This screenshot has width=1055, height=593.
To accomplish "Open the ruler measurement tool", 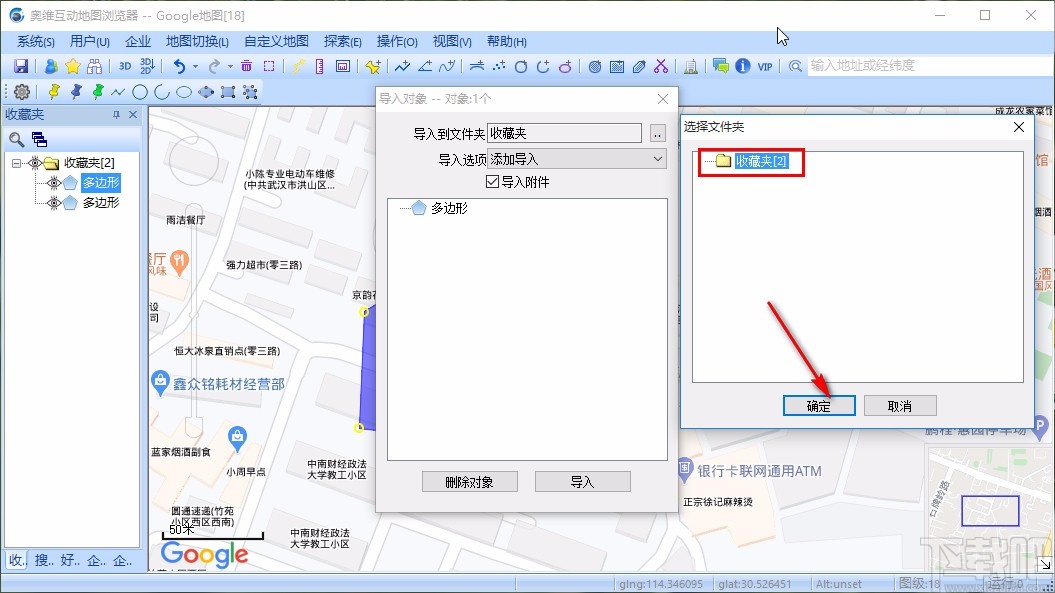I will click(318, 66).
